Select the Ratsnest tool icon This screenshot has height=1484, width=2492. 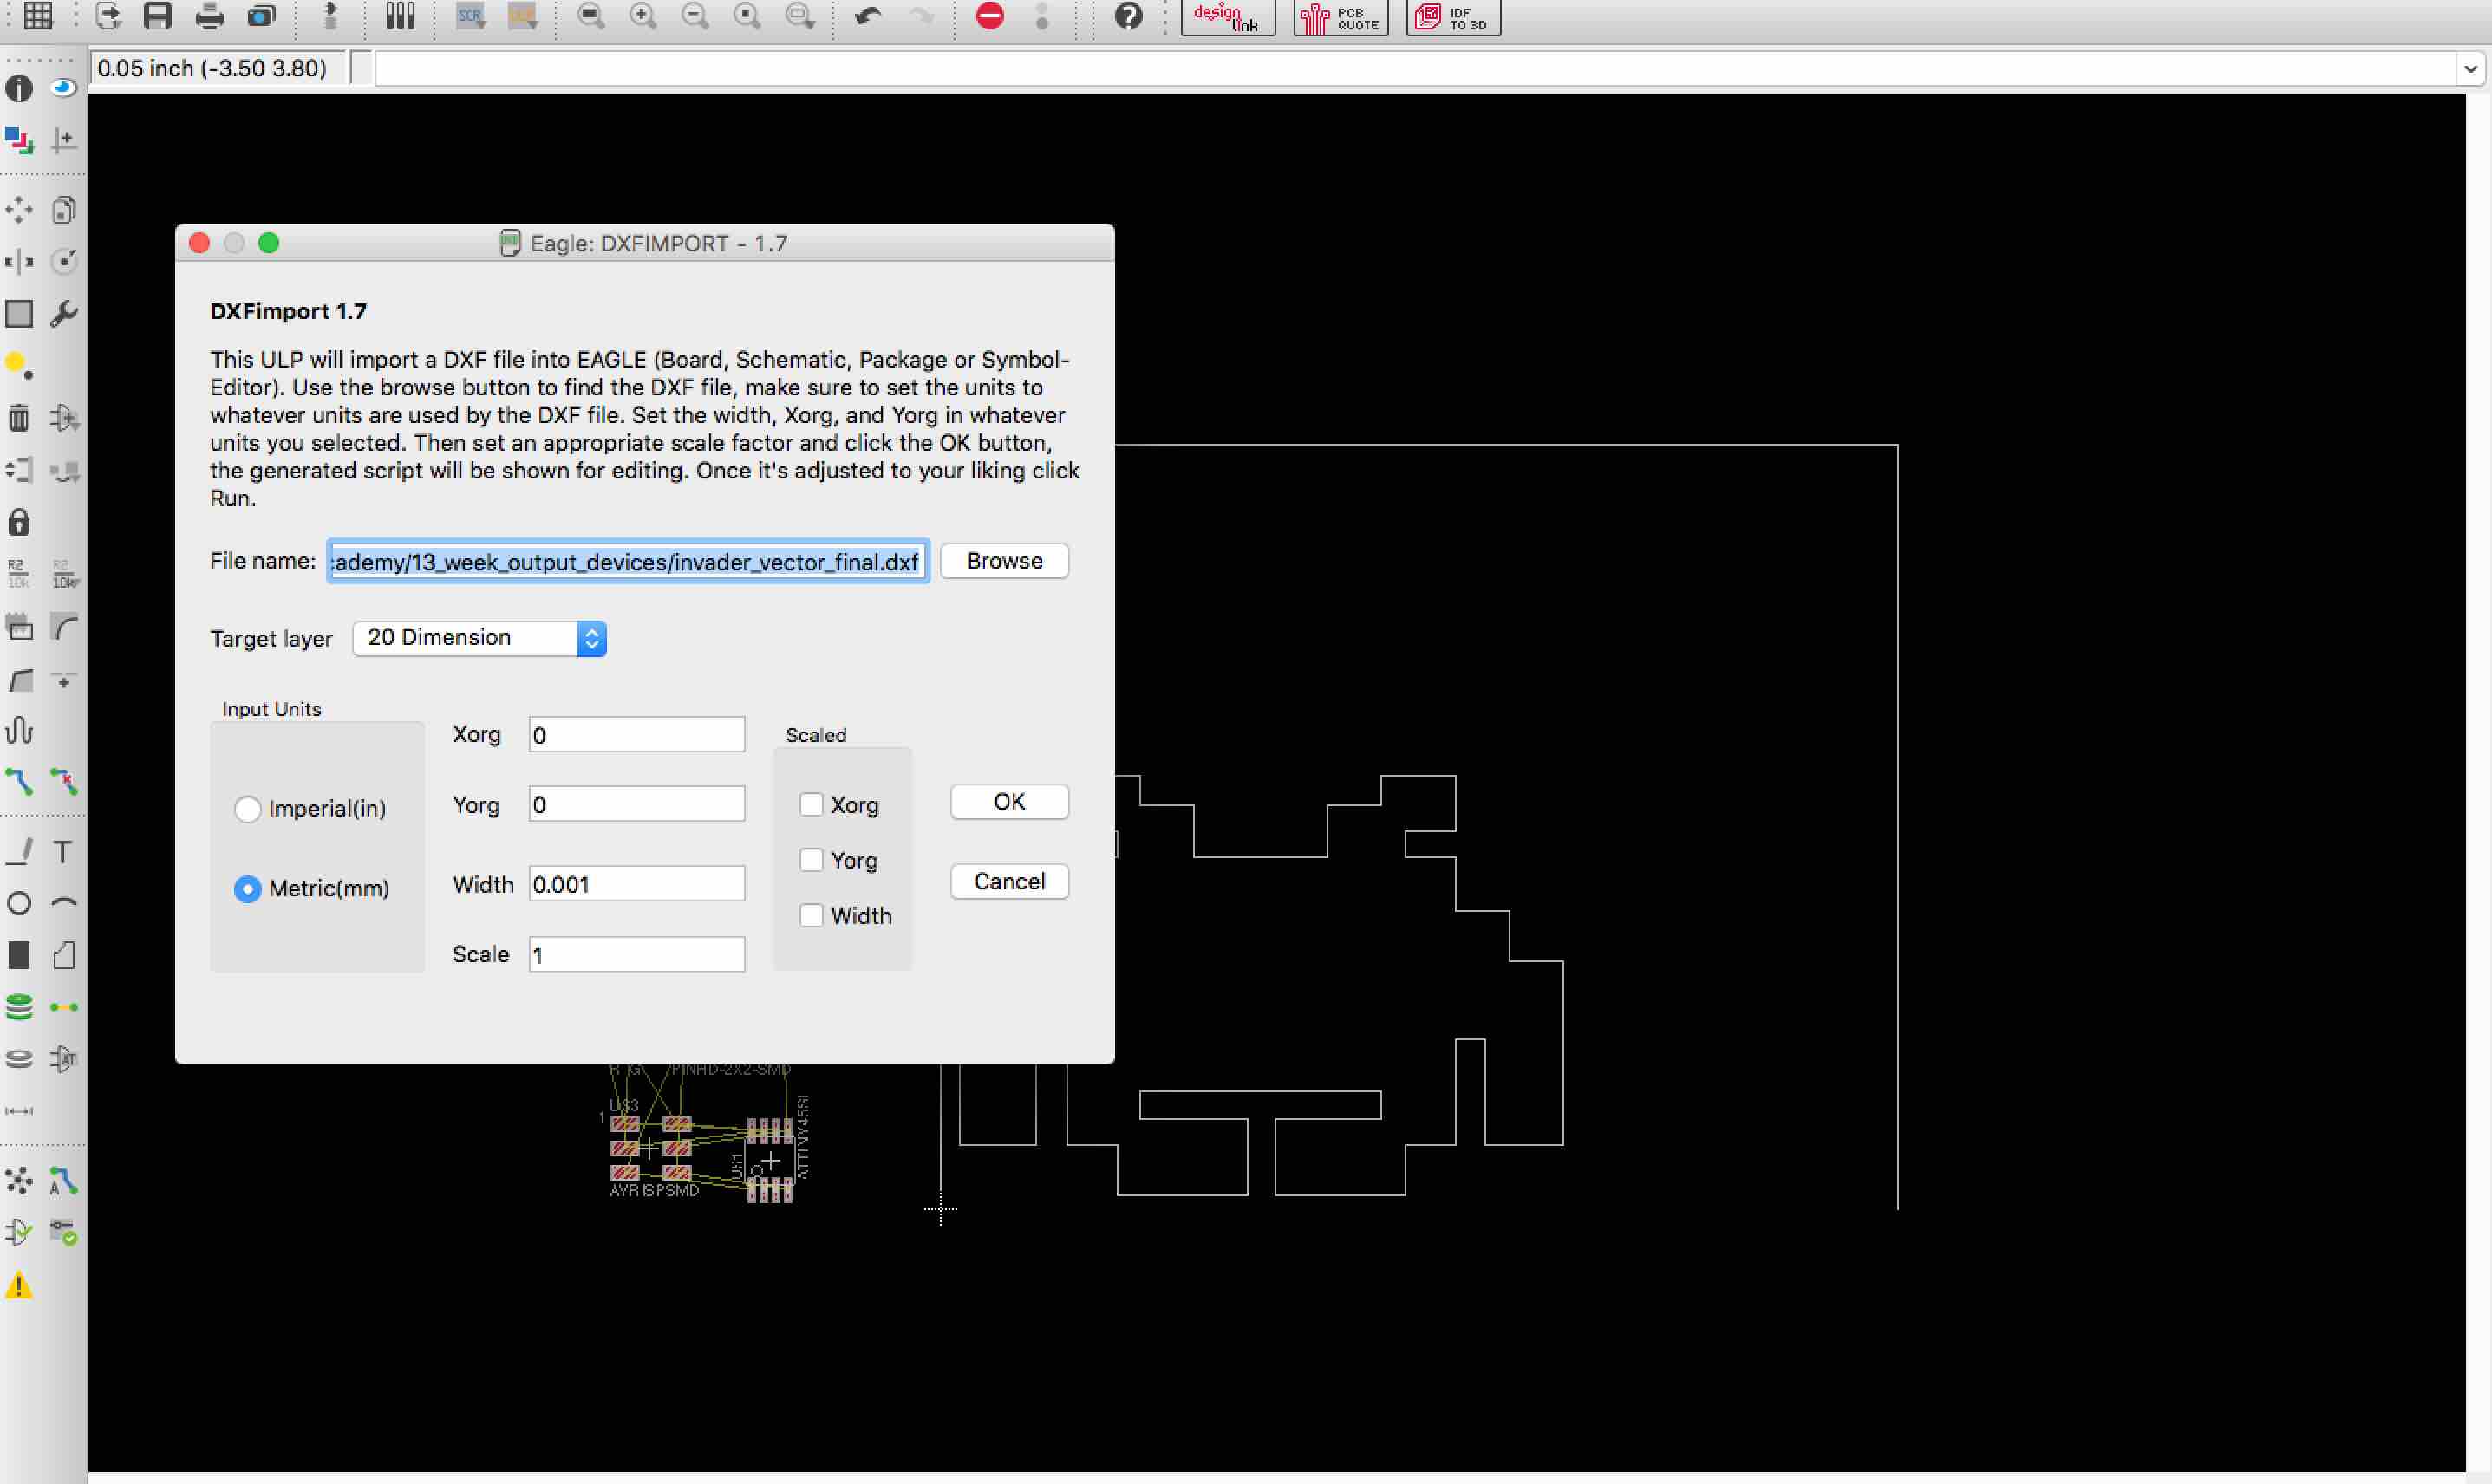[19, 1181]
